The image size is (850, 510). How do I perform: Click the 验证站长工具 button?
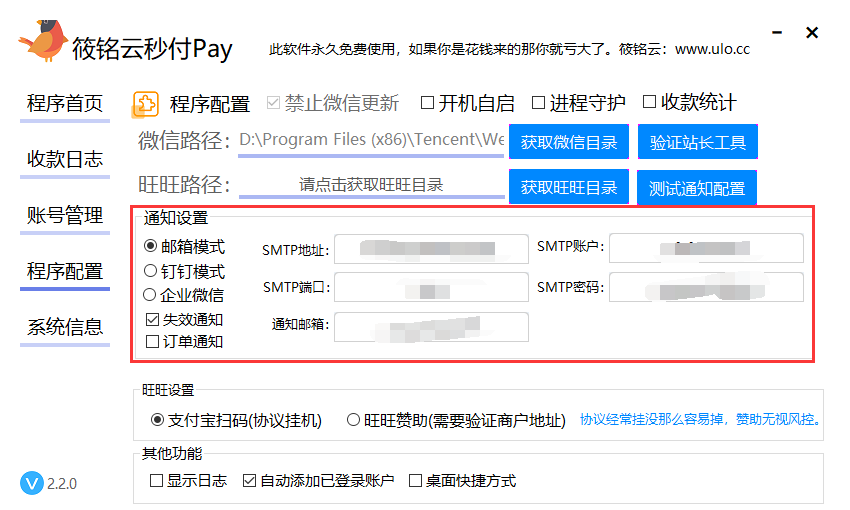click(698, 142)
